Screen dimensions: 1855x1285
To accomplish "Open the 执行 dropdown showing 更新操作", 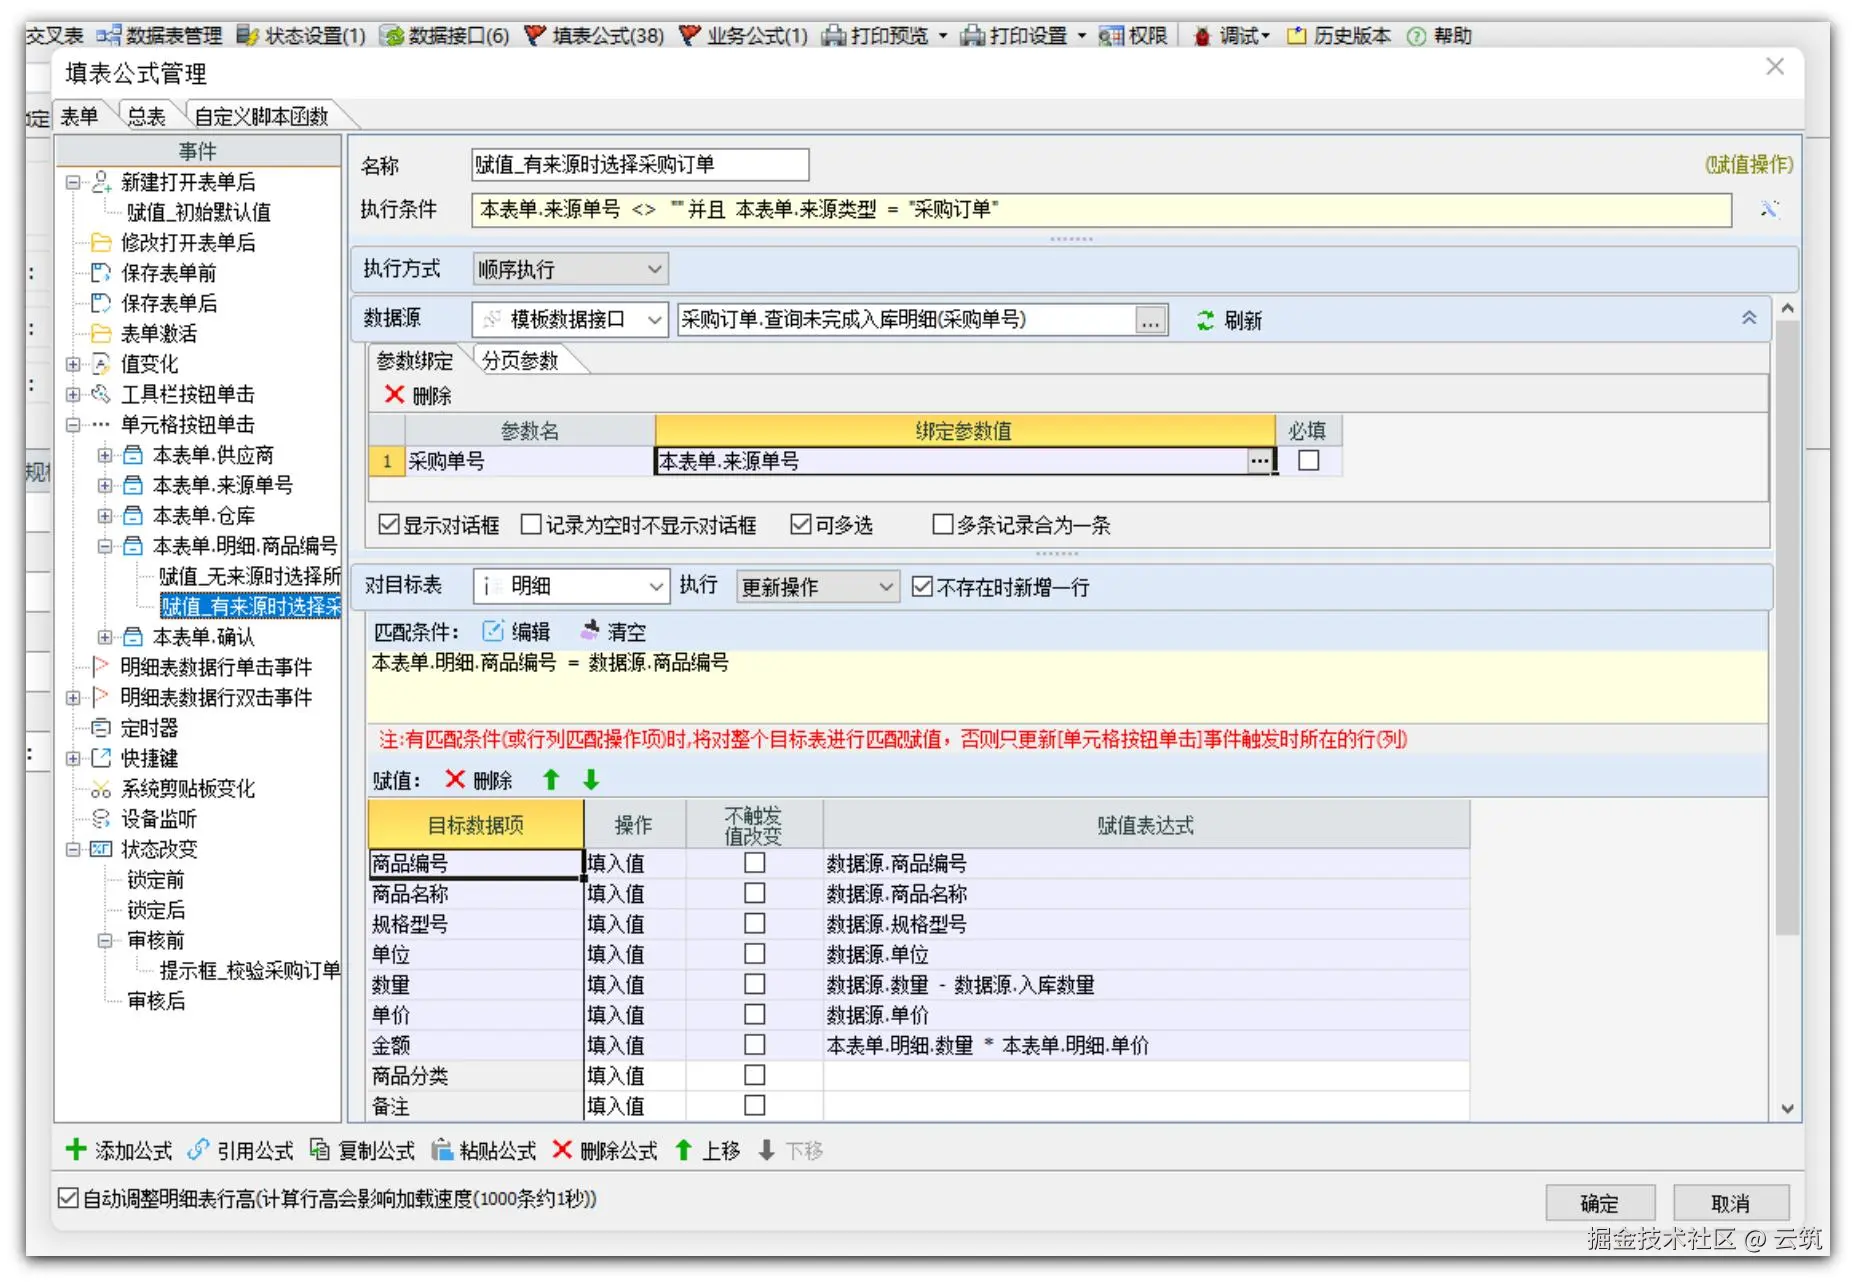I will point(884,587).
